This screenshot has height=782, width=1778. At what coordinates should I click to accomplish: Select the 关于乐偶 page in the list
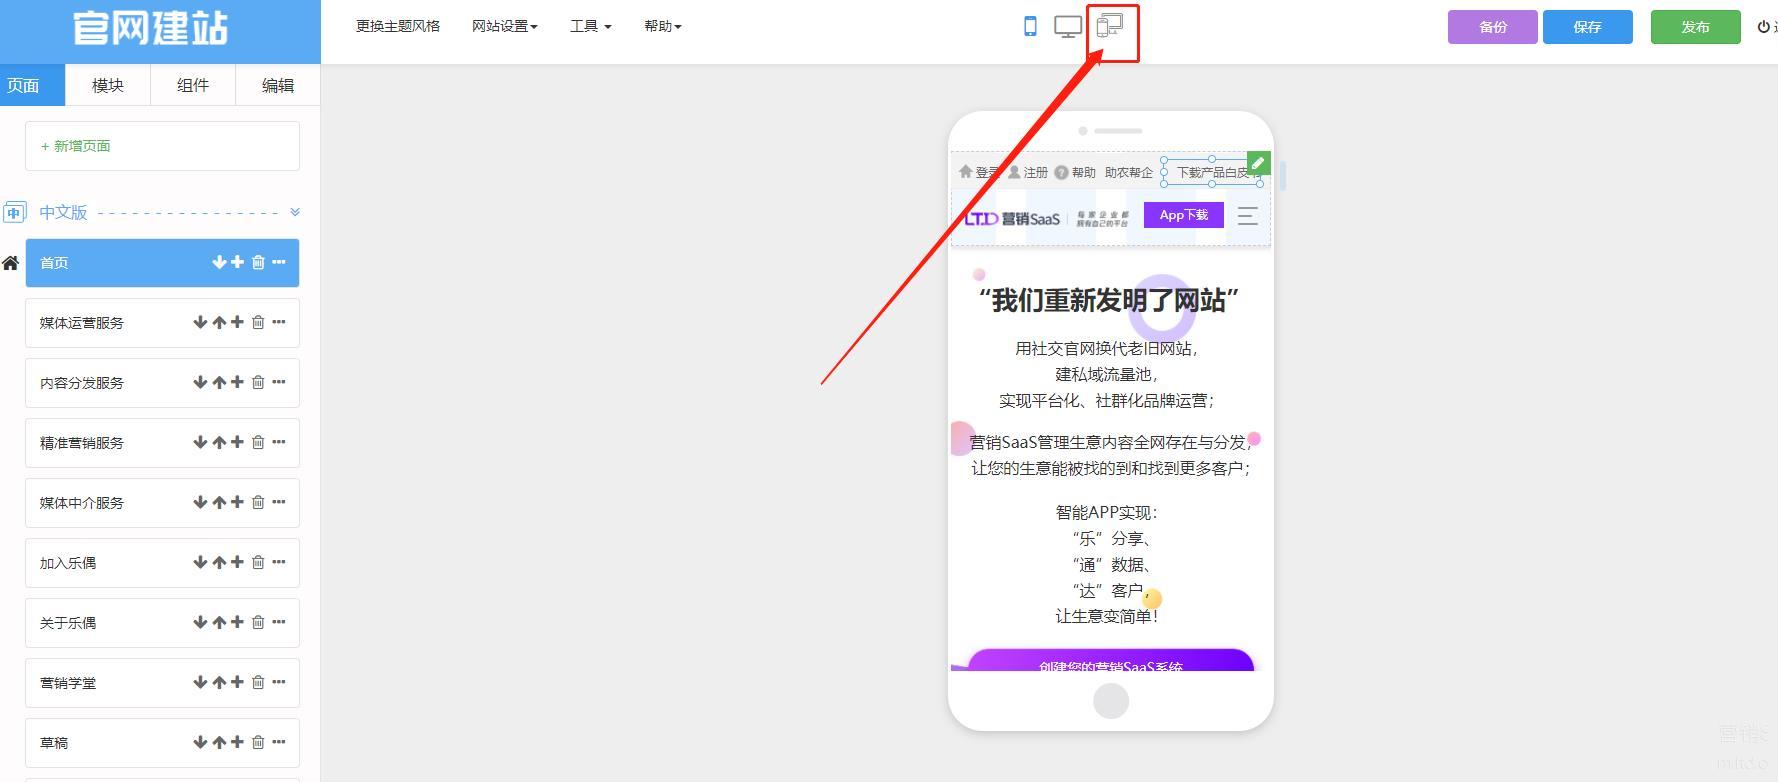pyautogui.click(x=68, y=623)
